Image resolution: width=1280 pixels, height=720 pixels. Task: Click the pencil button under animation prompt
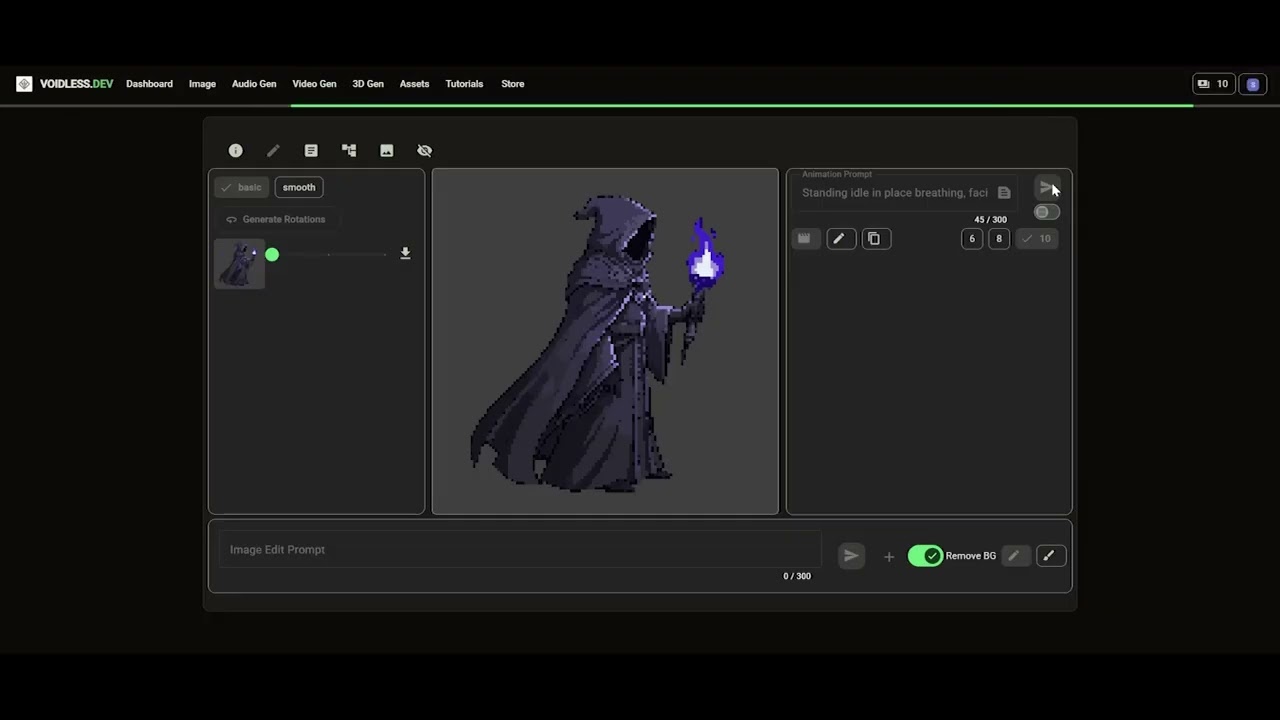[840, 239]
